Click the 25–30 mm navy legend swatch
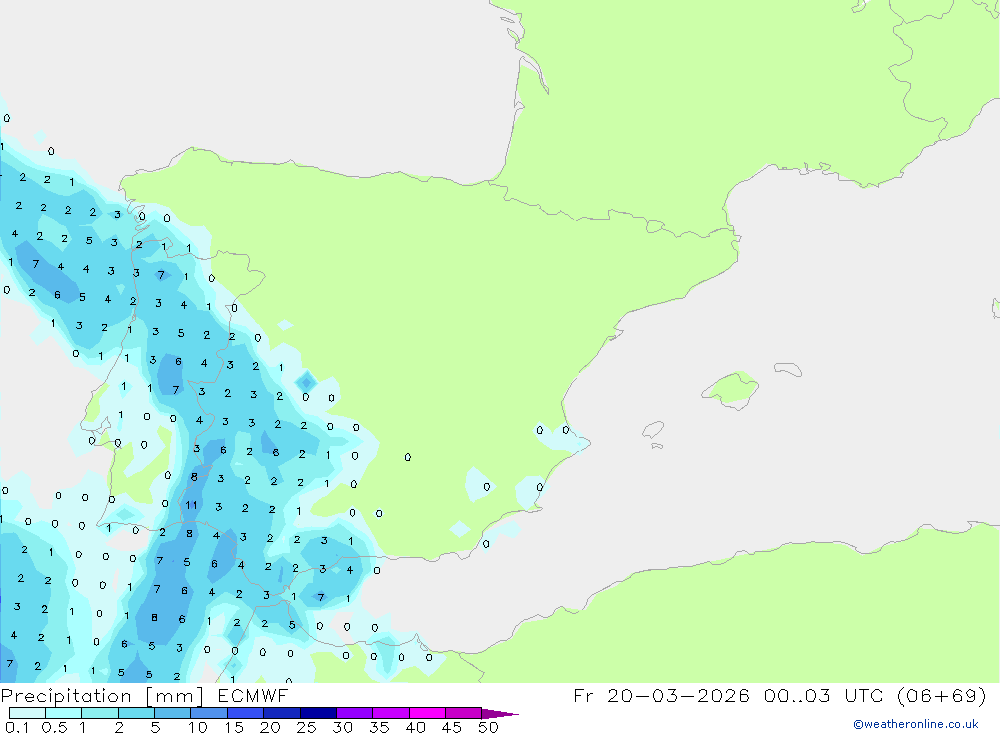Image resolution: width=1000 pixels, height=733 pixels. coord(318,713)
